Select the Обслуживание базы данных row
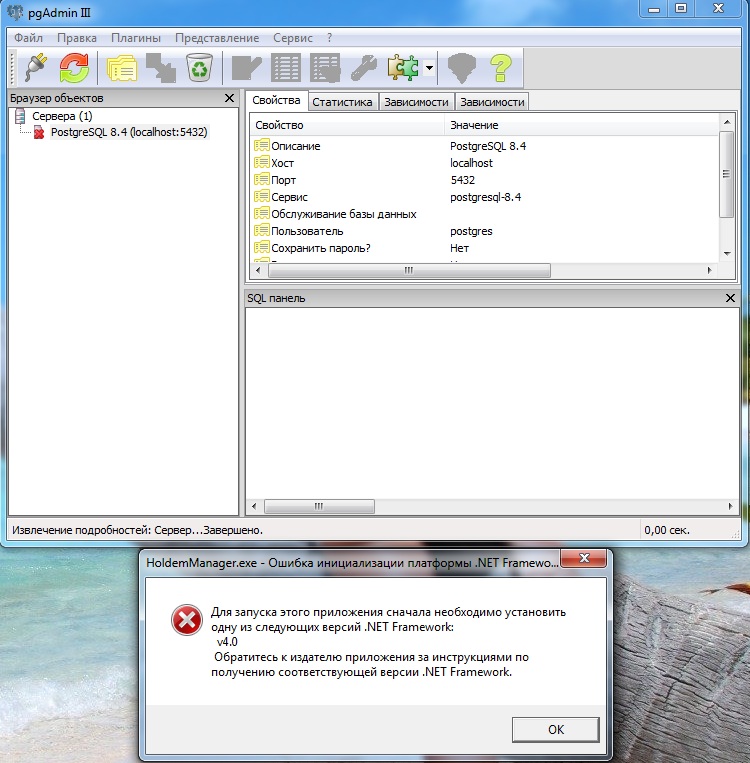Image resolution: width=750 pixels, height=763 pixels. click(485, 214)
